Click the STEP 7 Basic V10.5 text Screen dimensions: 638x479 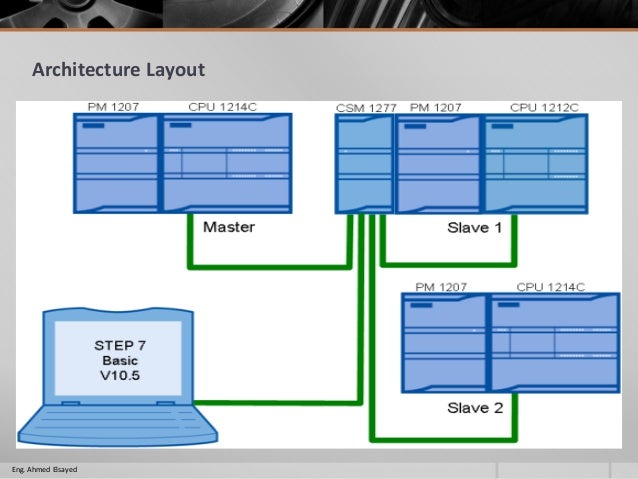click(120, 360)
